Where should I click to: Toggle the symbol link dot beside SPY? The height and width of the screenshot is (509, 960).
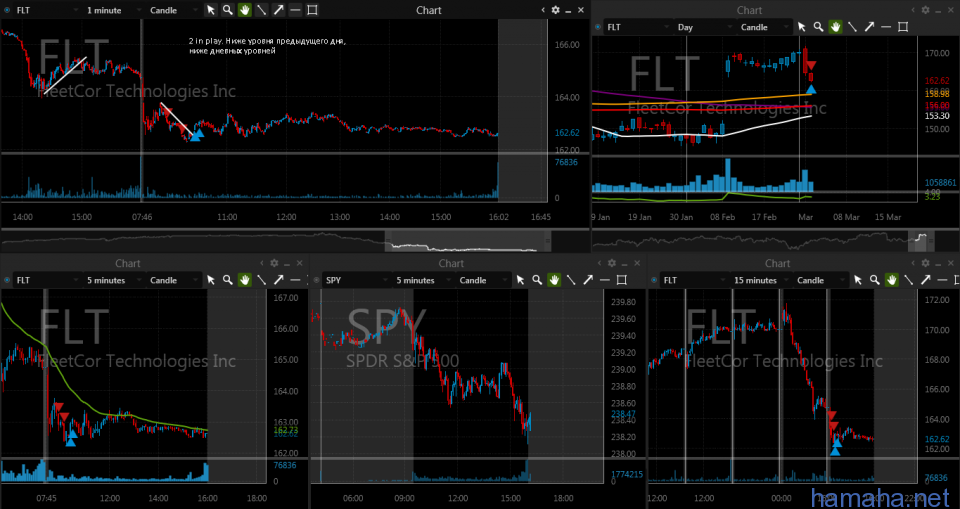pos(317,281)
